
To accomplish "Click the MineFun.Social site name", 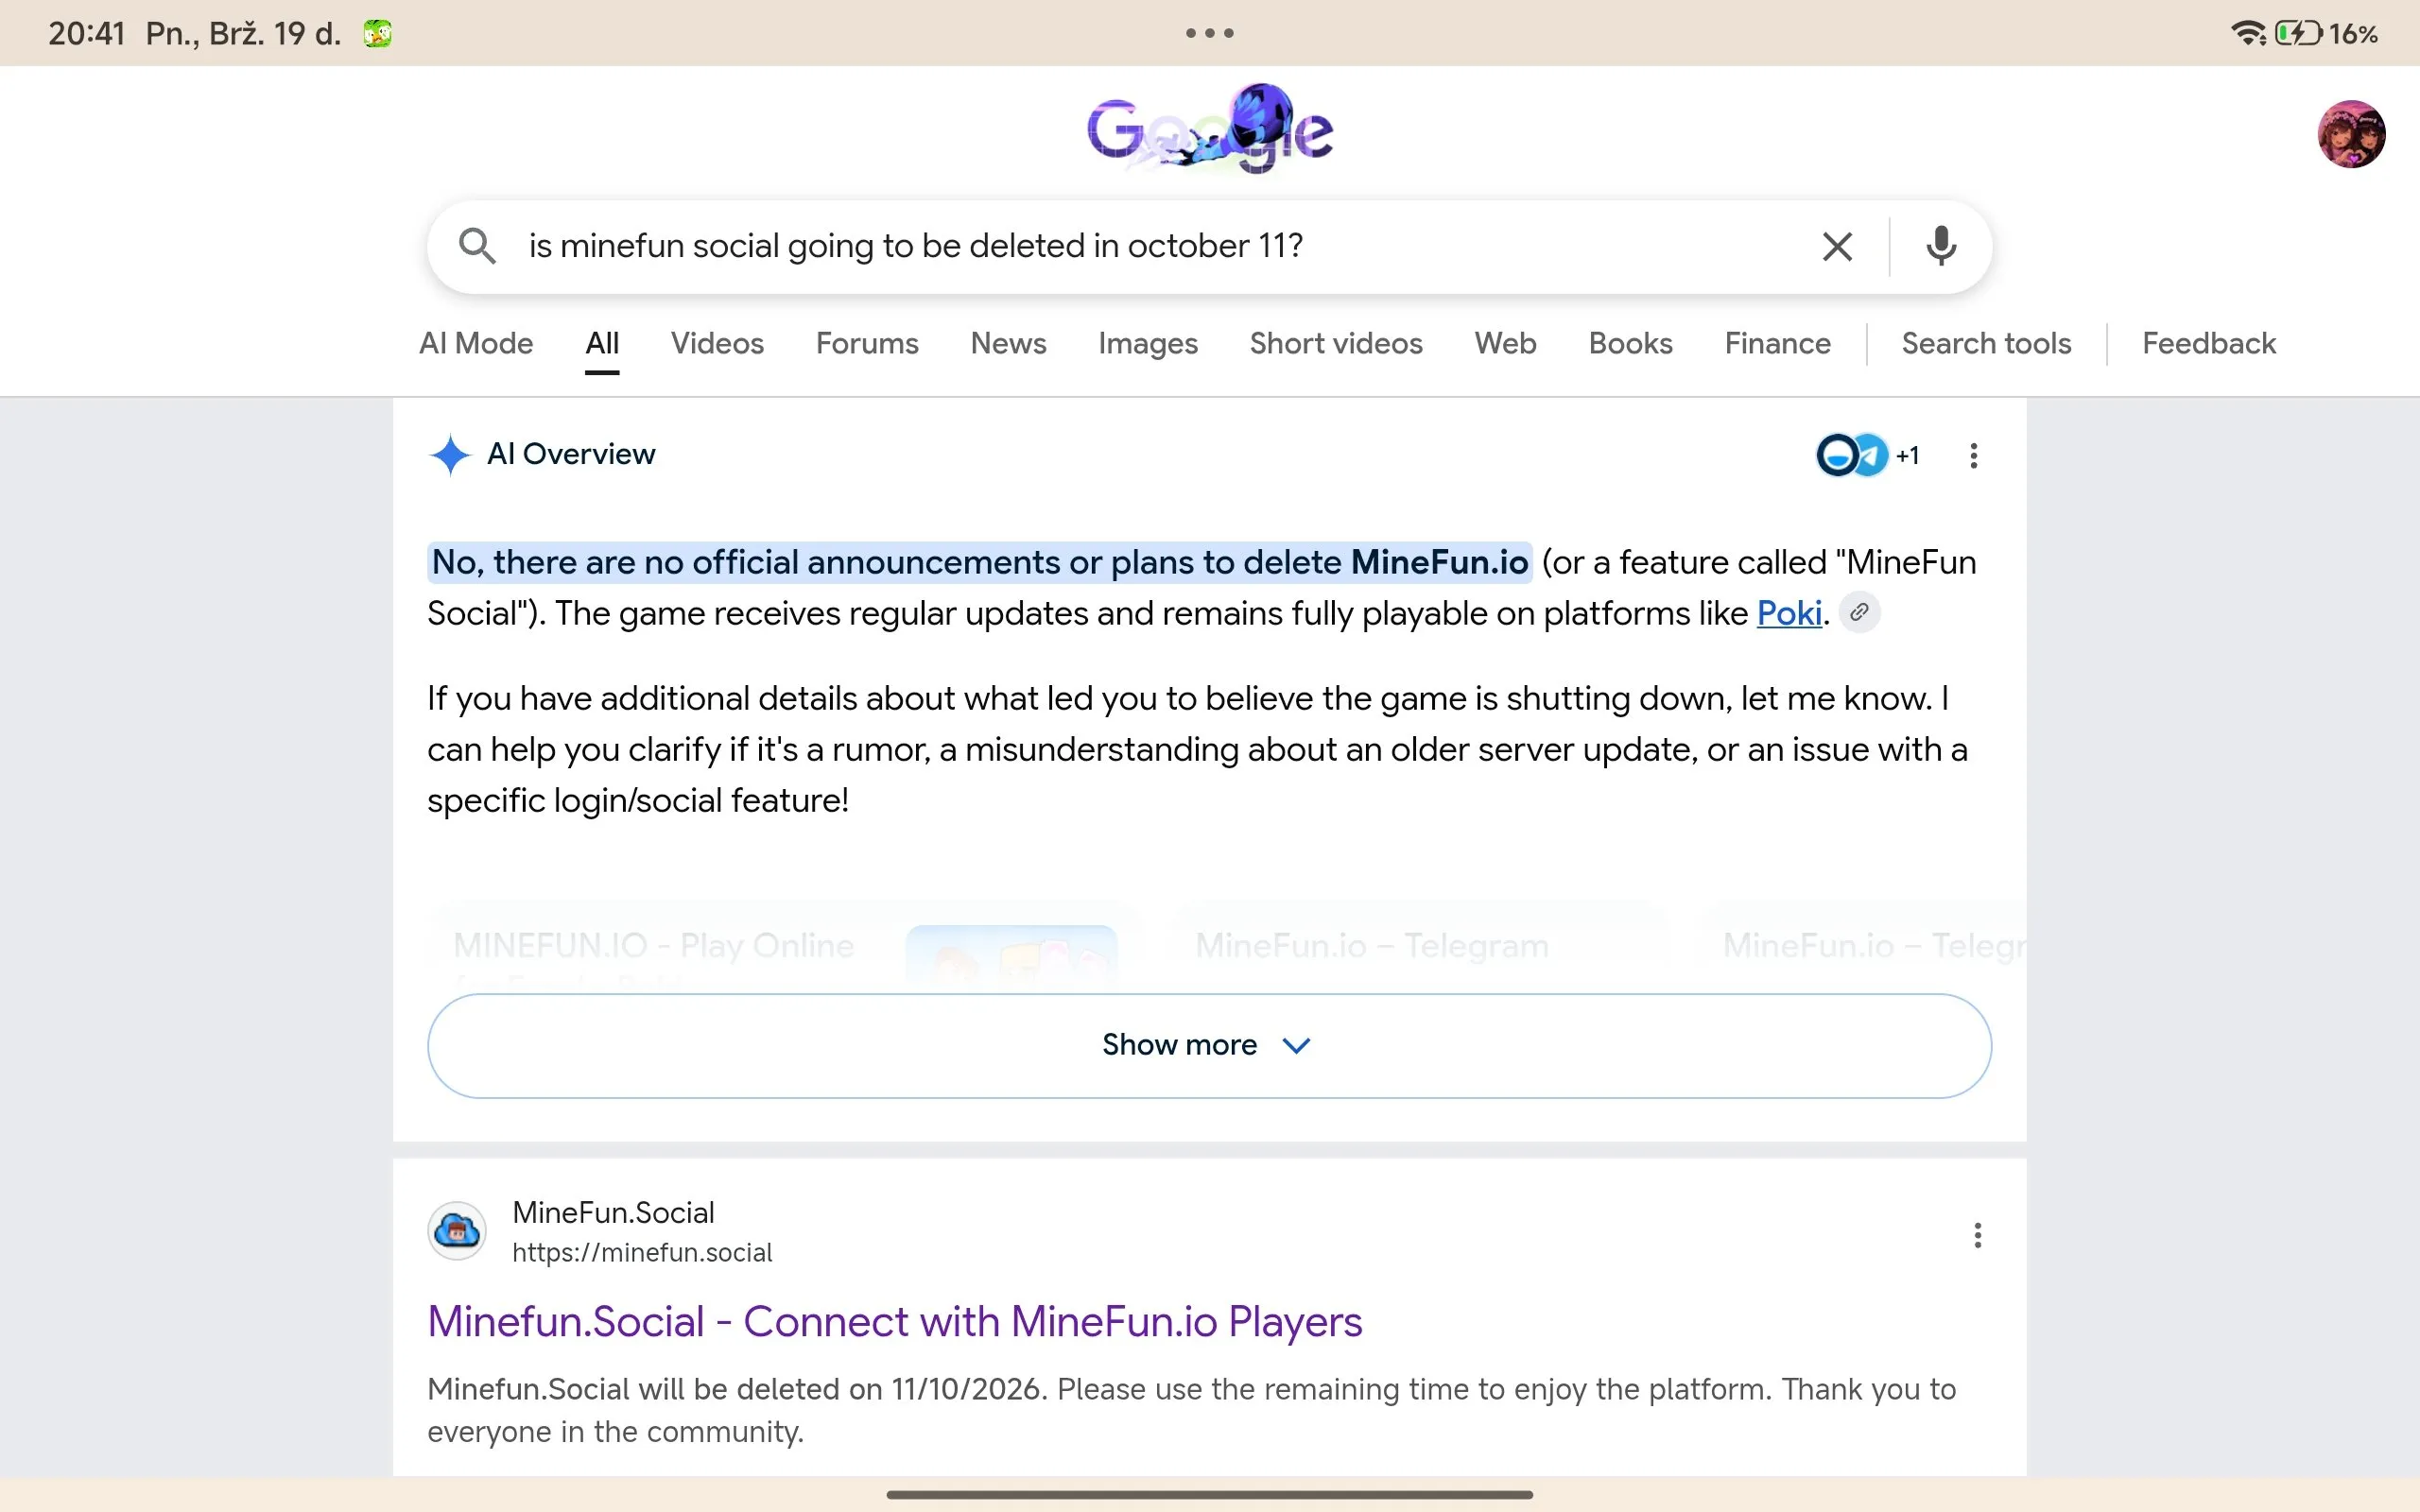I will [x=613, y=1212].
